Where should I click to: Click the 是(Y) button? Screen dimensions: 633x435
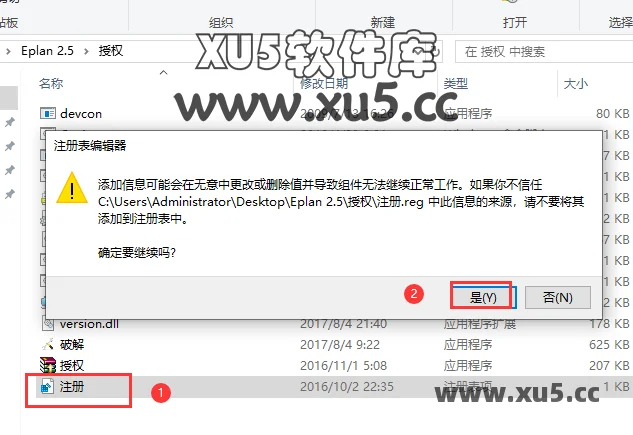pyautogui.click(x=484, y=297)
